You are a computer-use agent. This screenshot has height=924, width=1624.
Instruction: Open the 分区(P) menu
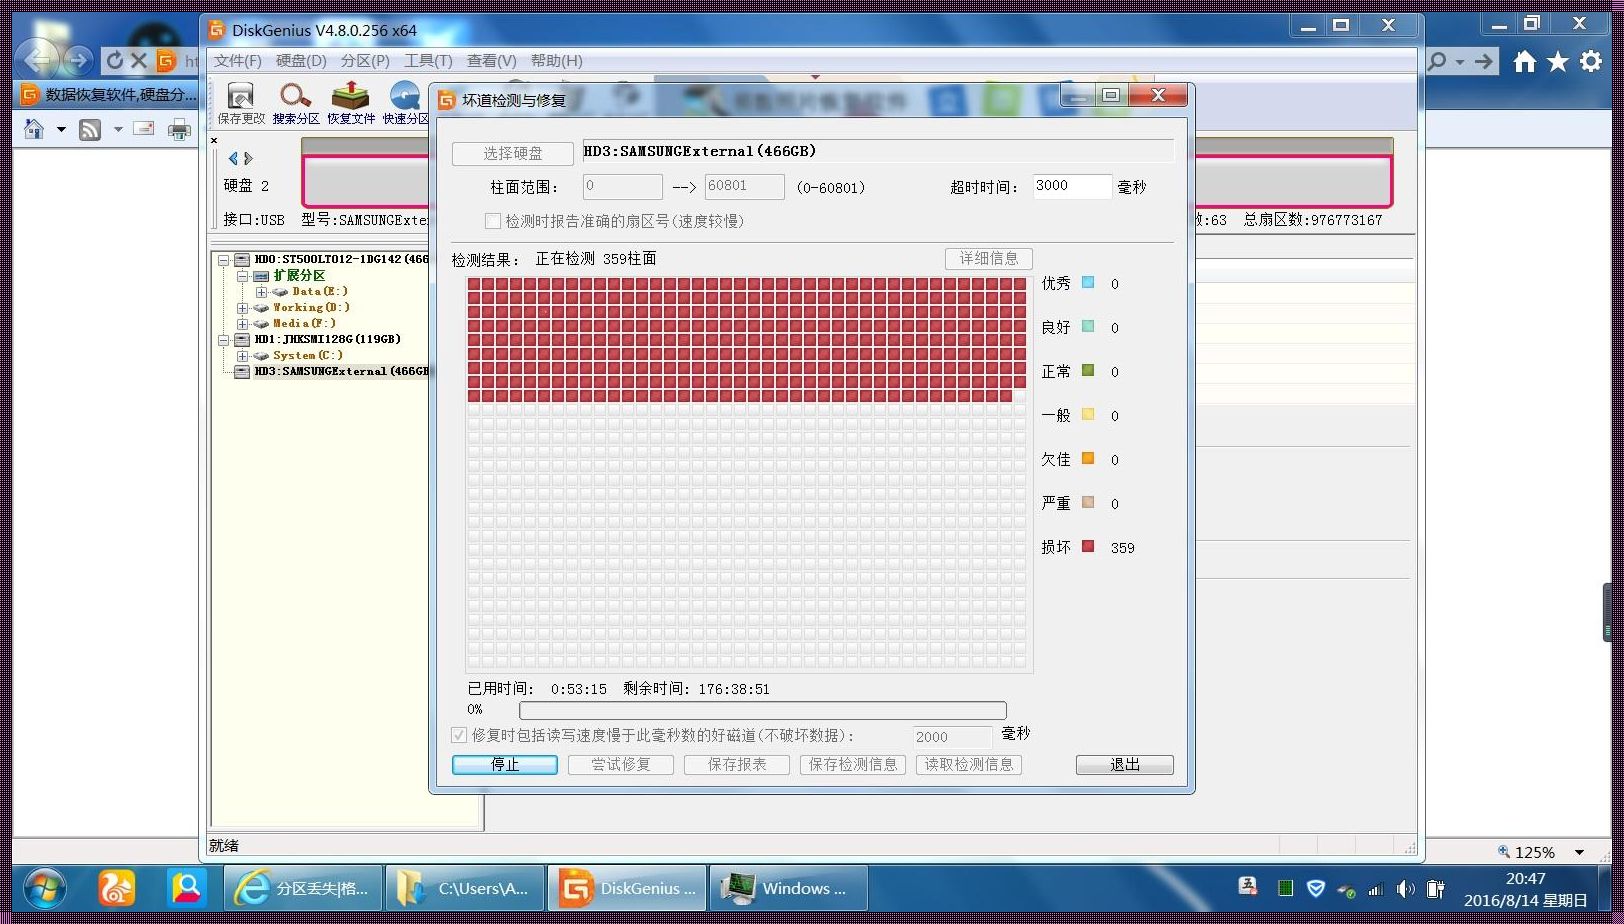coord(365,61)
